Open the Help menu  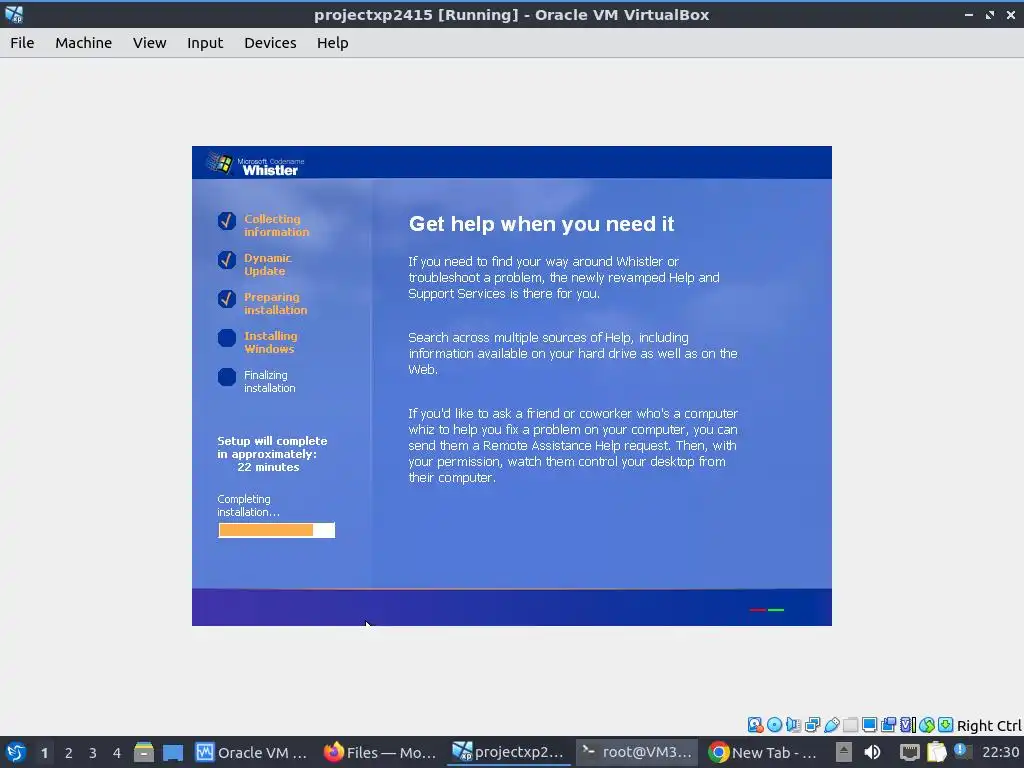(x=332, y=42)
